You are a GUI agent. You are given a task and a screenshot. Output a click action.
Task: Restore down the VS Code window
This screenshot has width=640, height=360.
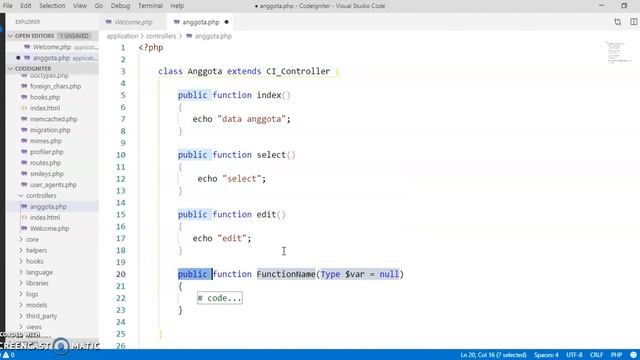624,6
